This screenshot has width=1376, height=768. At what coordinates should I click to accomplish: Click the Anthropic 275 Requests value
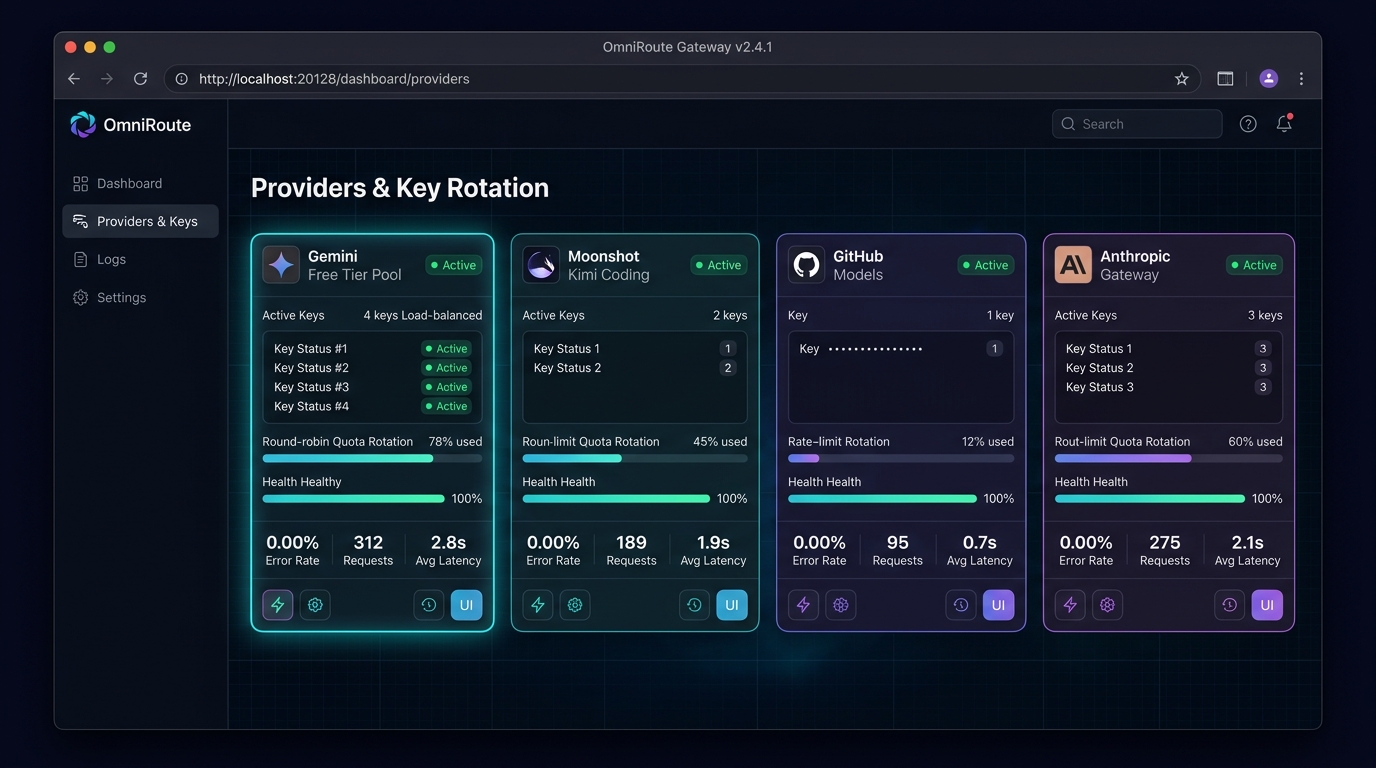click(x=1165, y=543)
